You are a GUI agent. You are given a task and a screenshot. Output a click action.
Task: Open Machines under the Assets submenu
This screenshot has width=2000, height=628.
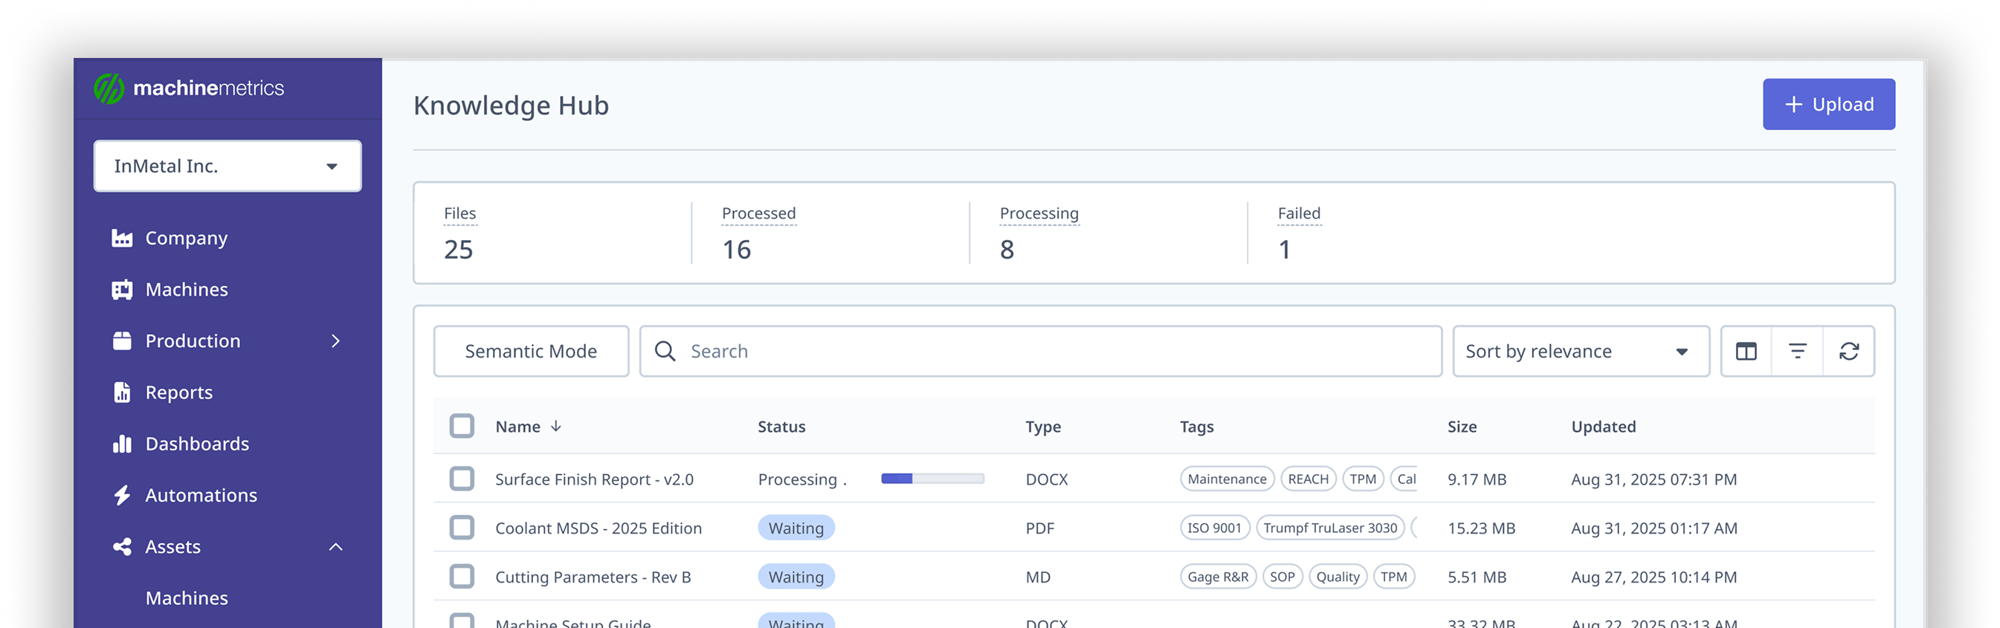187,598
